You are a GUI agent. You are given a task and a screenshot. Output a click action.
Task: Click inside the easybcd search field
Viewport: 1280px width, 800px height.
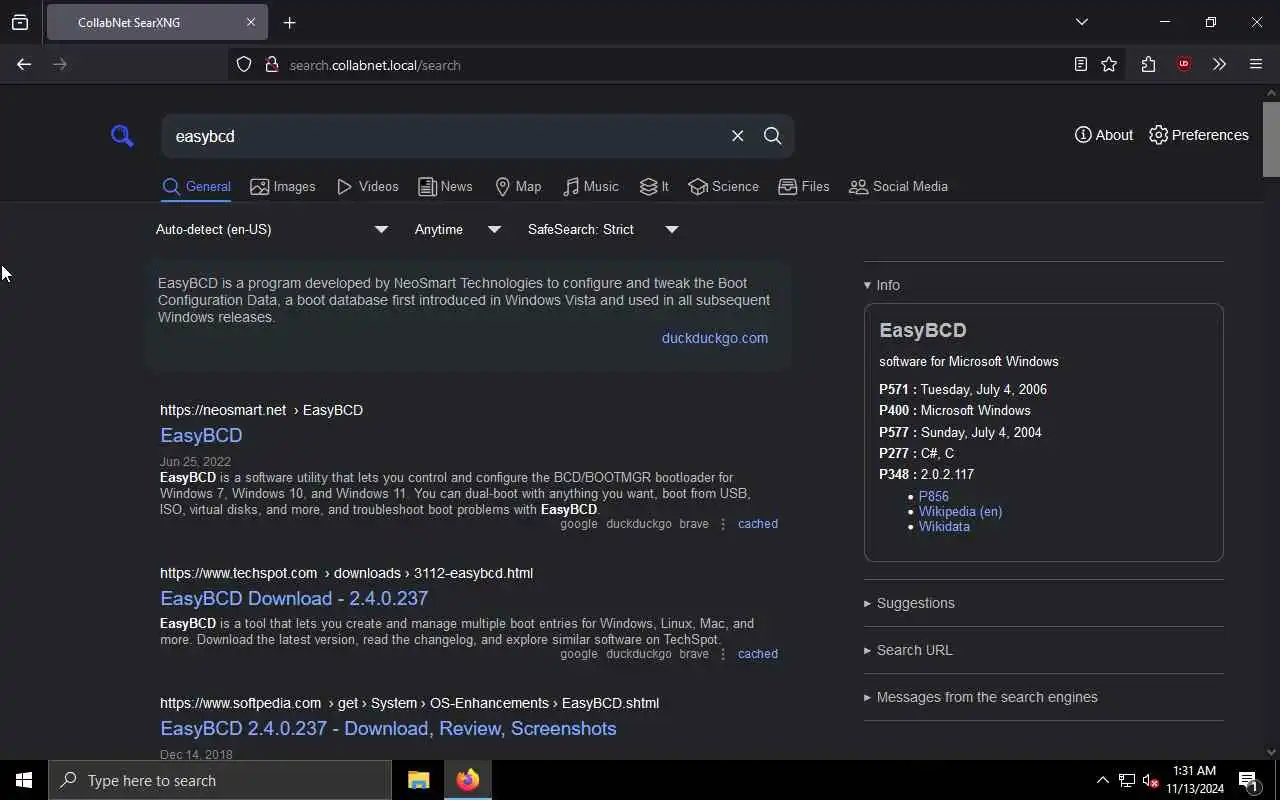[445, 136]
